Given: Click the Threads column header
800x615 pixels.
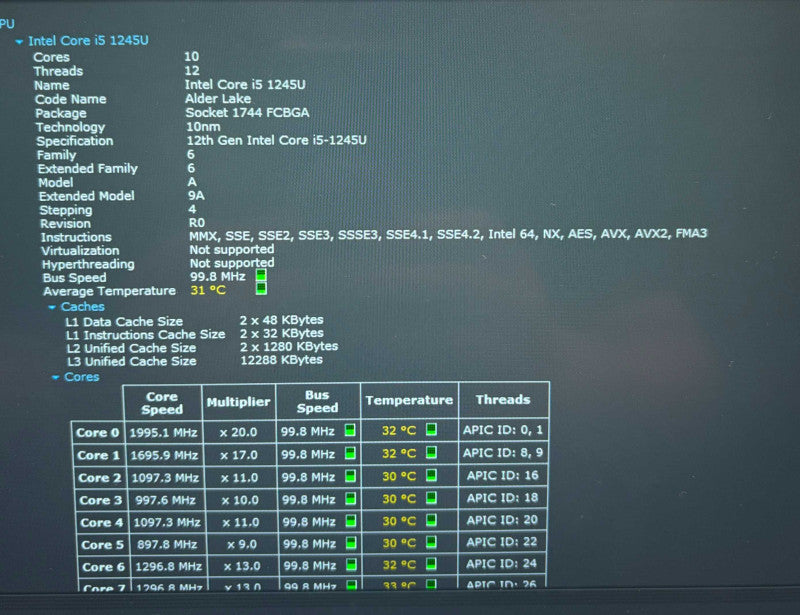Looking at the screenshot, I should (503, 400).
